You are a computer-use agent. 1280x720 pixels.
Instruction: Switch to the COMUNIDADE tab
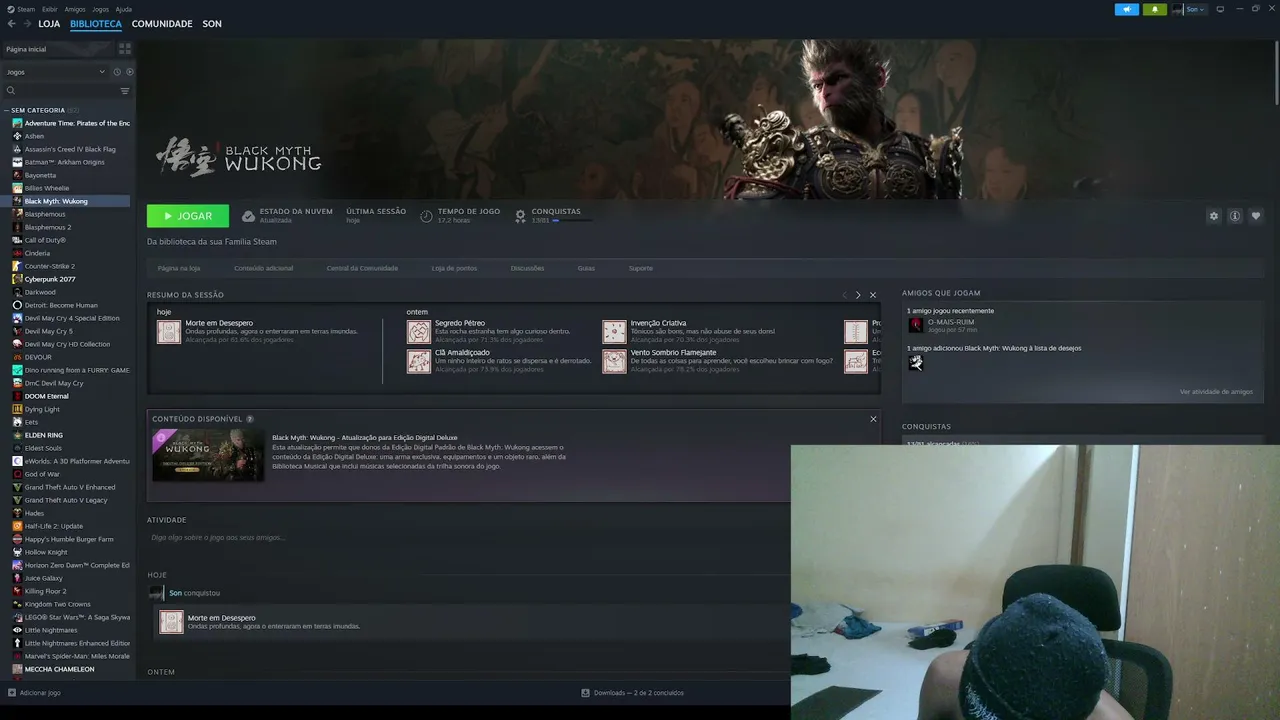162,24
